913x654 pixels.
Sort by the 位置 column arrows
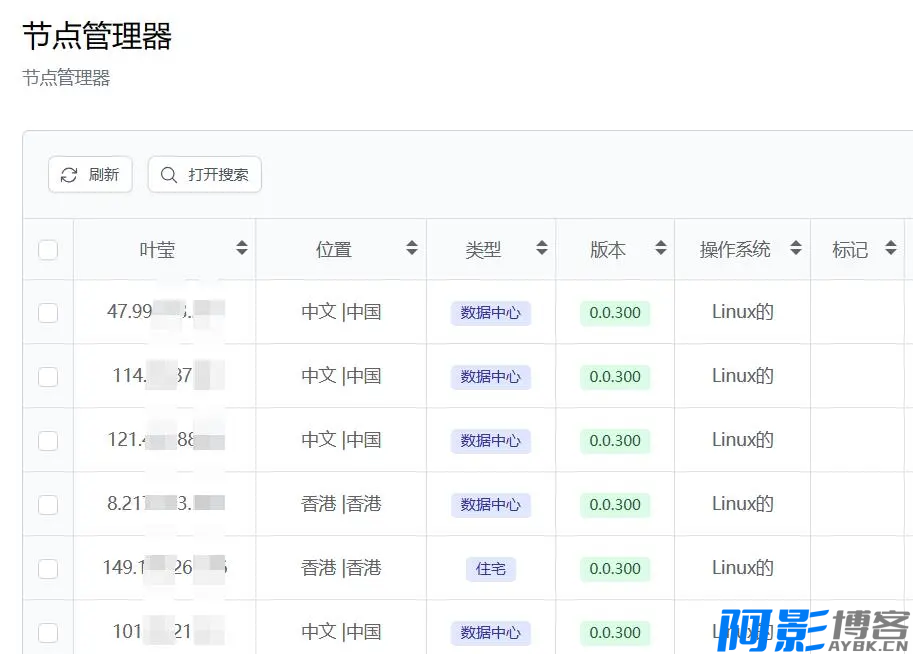coord(412,248)
